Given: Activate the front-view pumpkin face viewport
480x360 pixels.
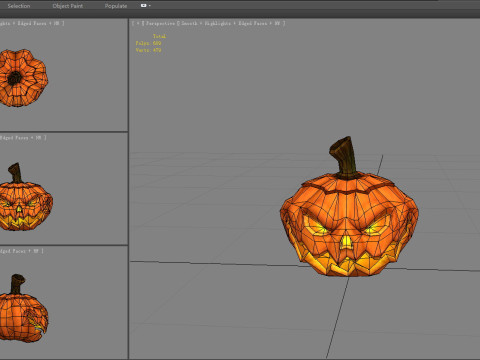Looking at the screenshot, I should coord(63,189).
